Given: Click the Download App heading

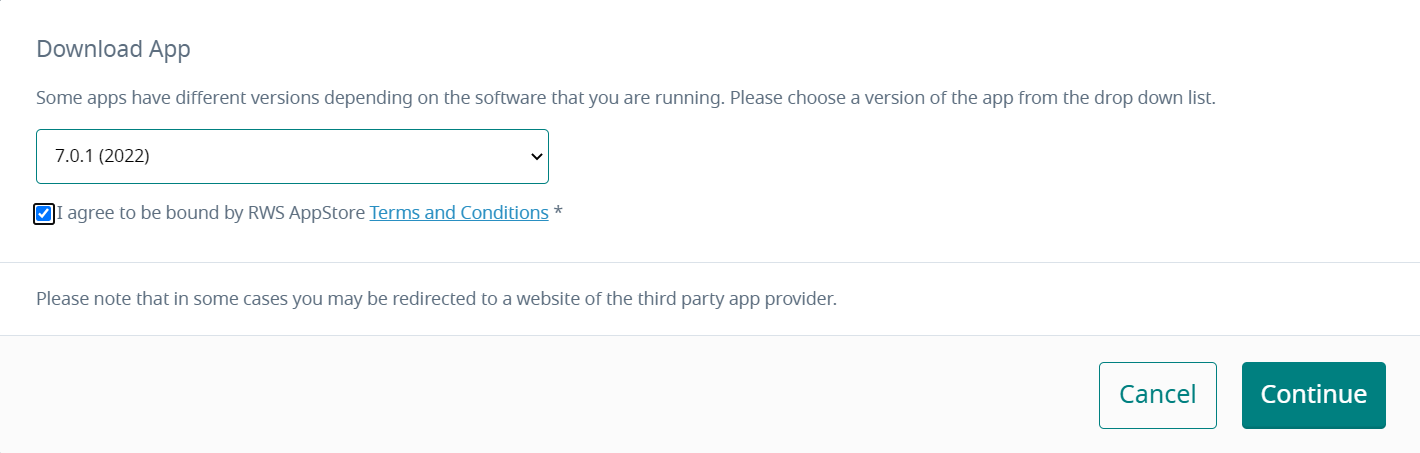Looking at the screenshot, I should pyautogui.click(x=113, y=49).
